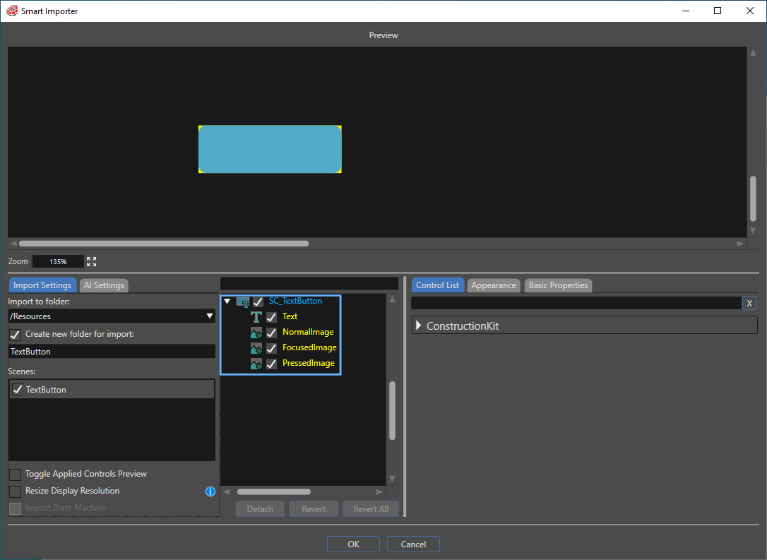Enable Resize Display Resolution checkbox
This screenshot has width=767, height=560.
[15, 491]
